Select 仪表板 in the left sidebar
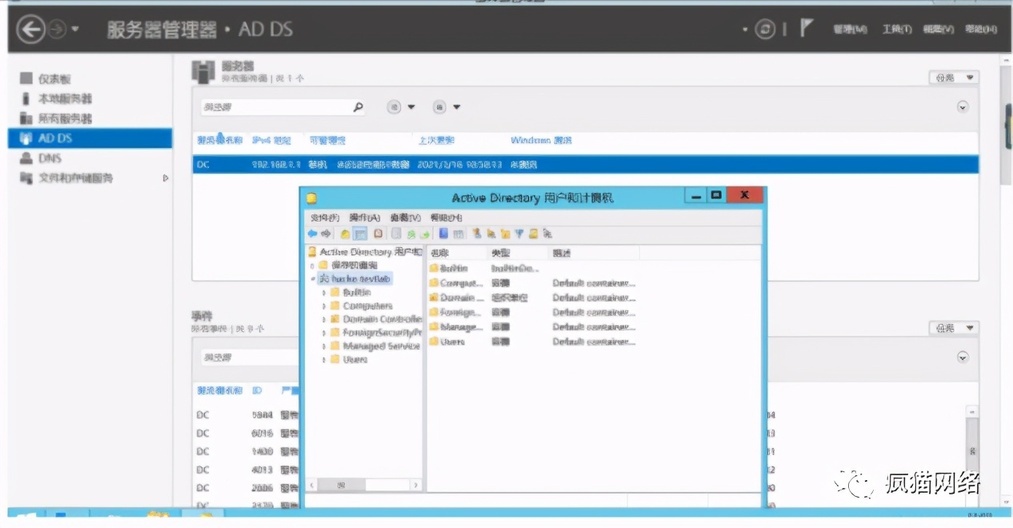Screen dimensions: 1013x528 pyautogui.click(x=54, y=79)
